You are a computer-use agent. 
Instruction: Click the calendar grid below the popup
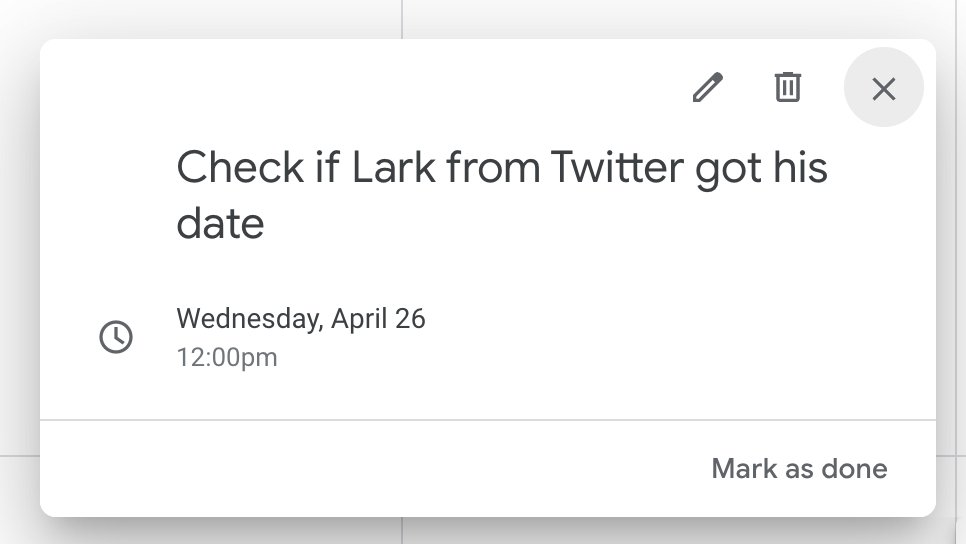[493, 531]
